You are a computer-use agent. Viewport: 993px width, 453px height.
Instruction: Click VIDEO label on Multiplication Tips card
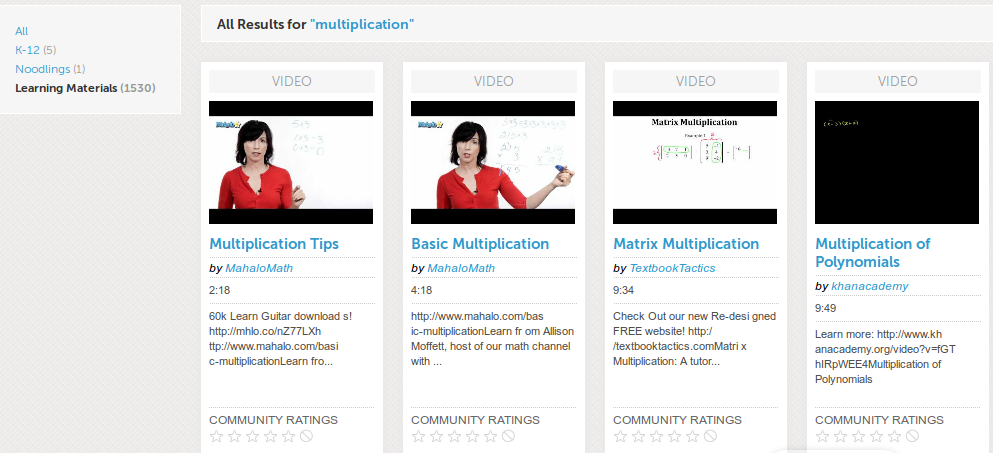click(291, 81)
